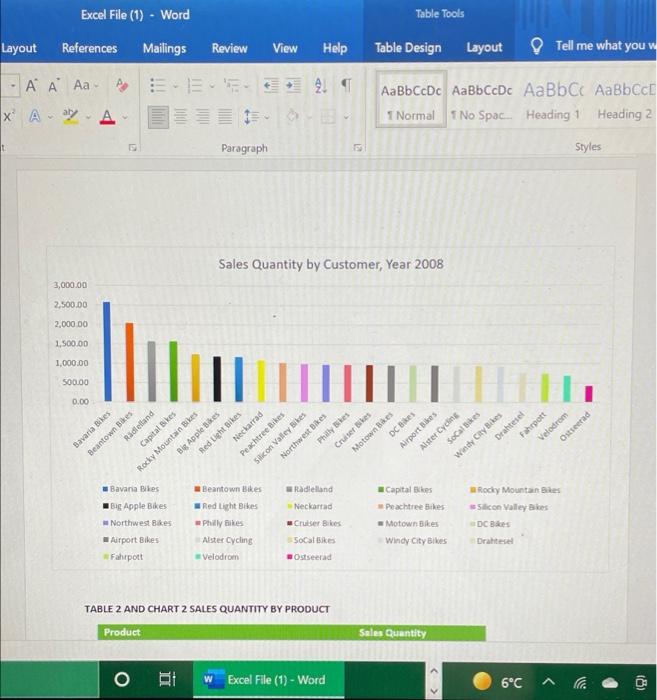Screen dimensions: 657x700
Task: Open the Table Design tab
Action: (x=408, y=48)
